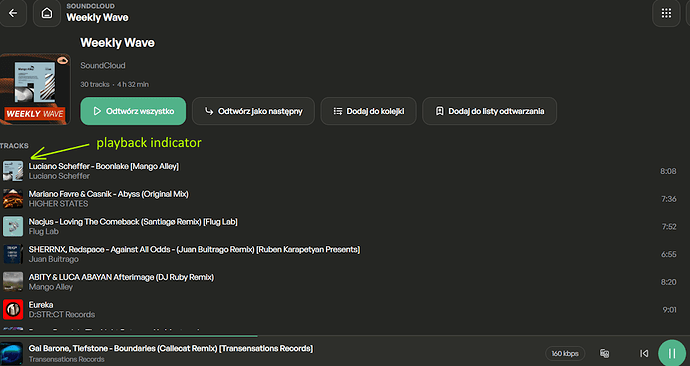Play Mariano Favre & Casnik - Abyss
Image resolution: width=690 pixels, height=366 pixels.
pyautogui.click(x=338, y=198)
